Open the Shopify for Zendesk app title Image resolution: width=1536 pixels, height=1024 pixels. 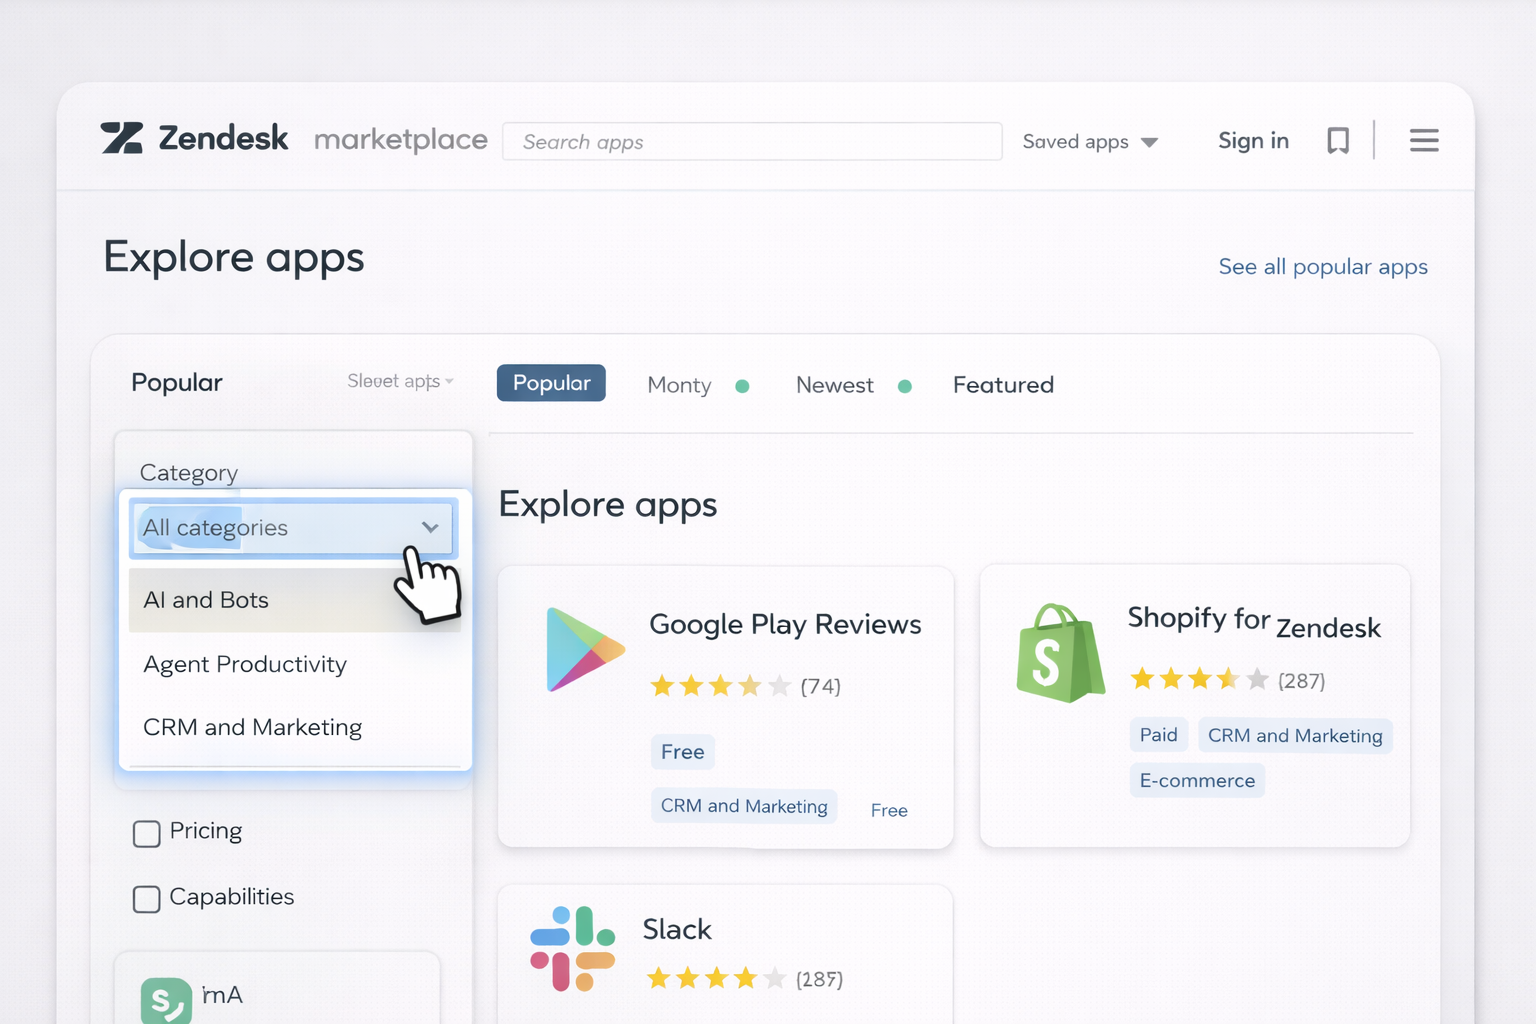(x=1254, y=622)
